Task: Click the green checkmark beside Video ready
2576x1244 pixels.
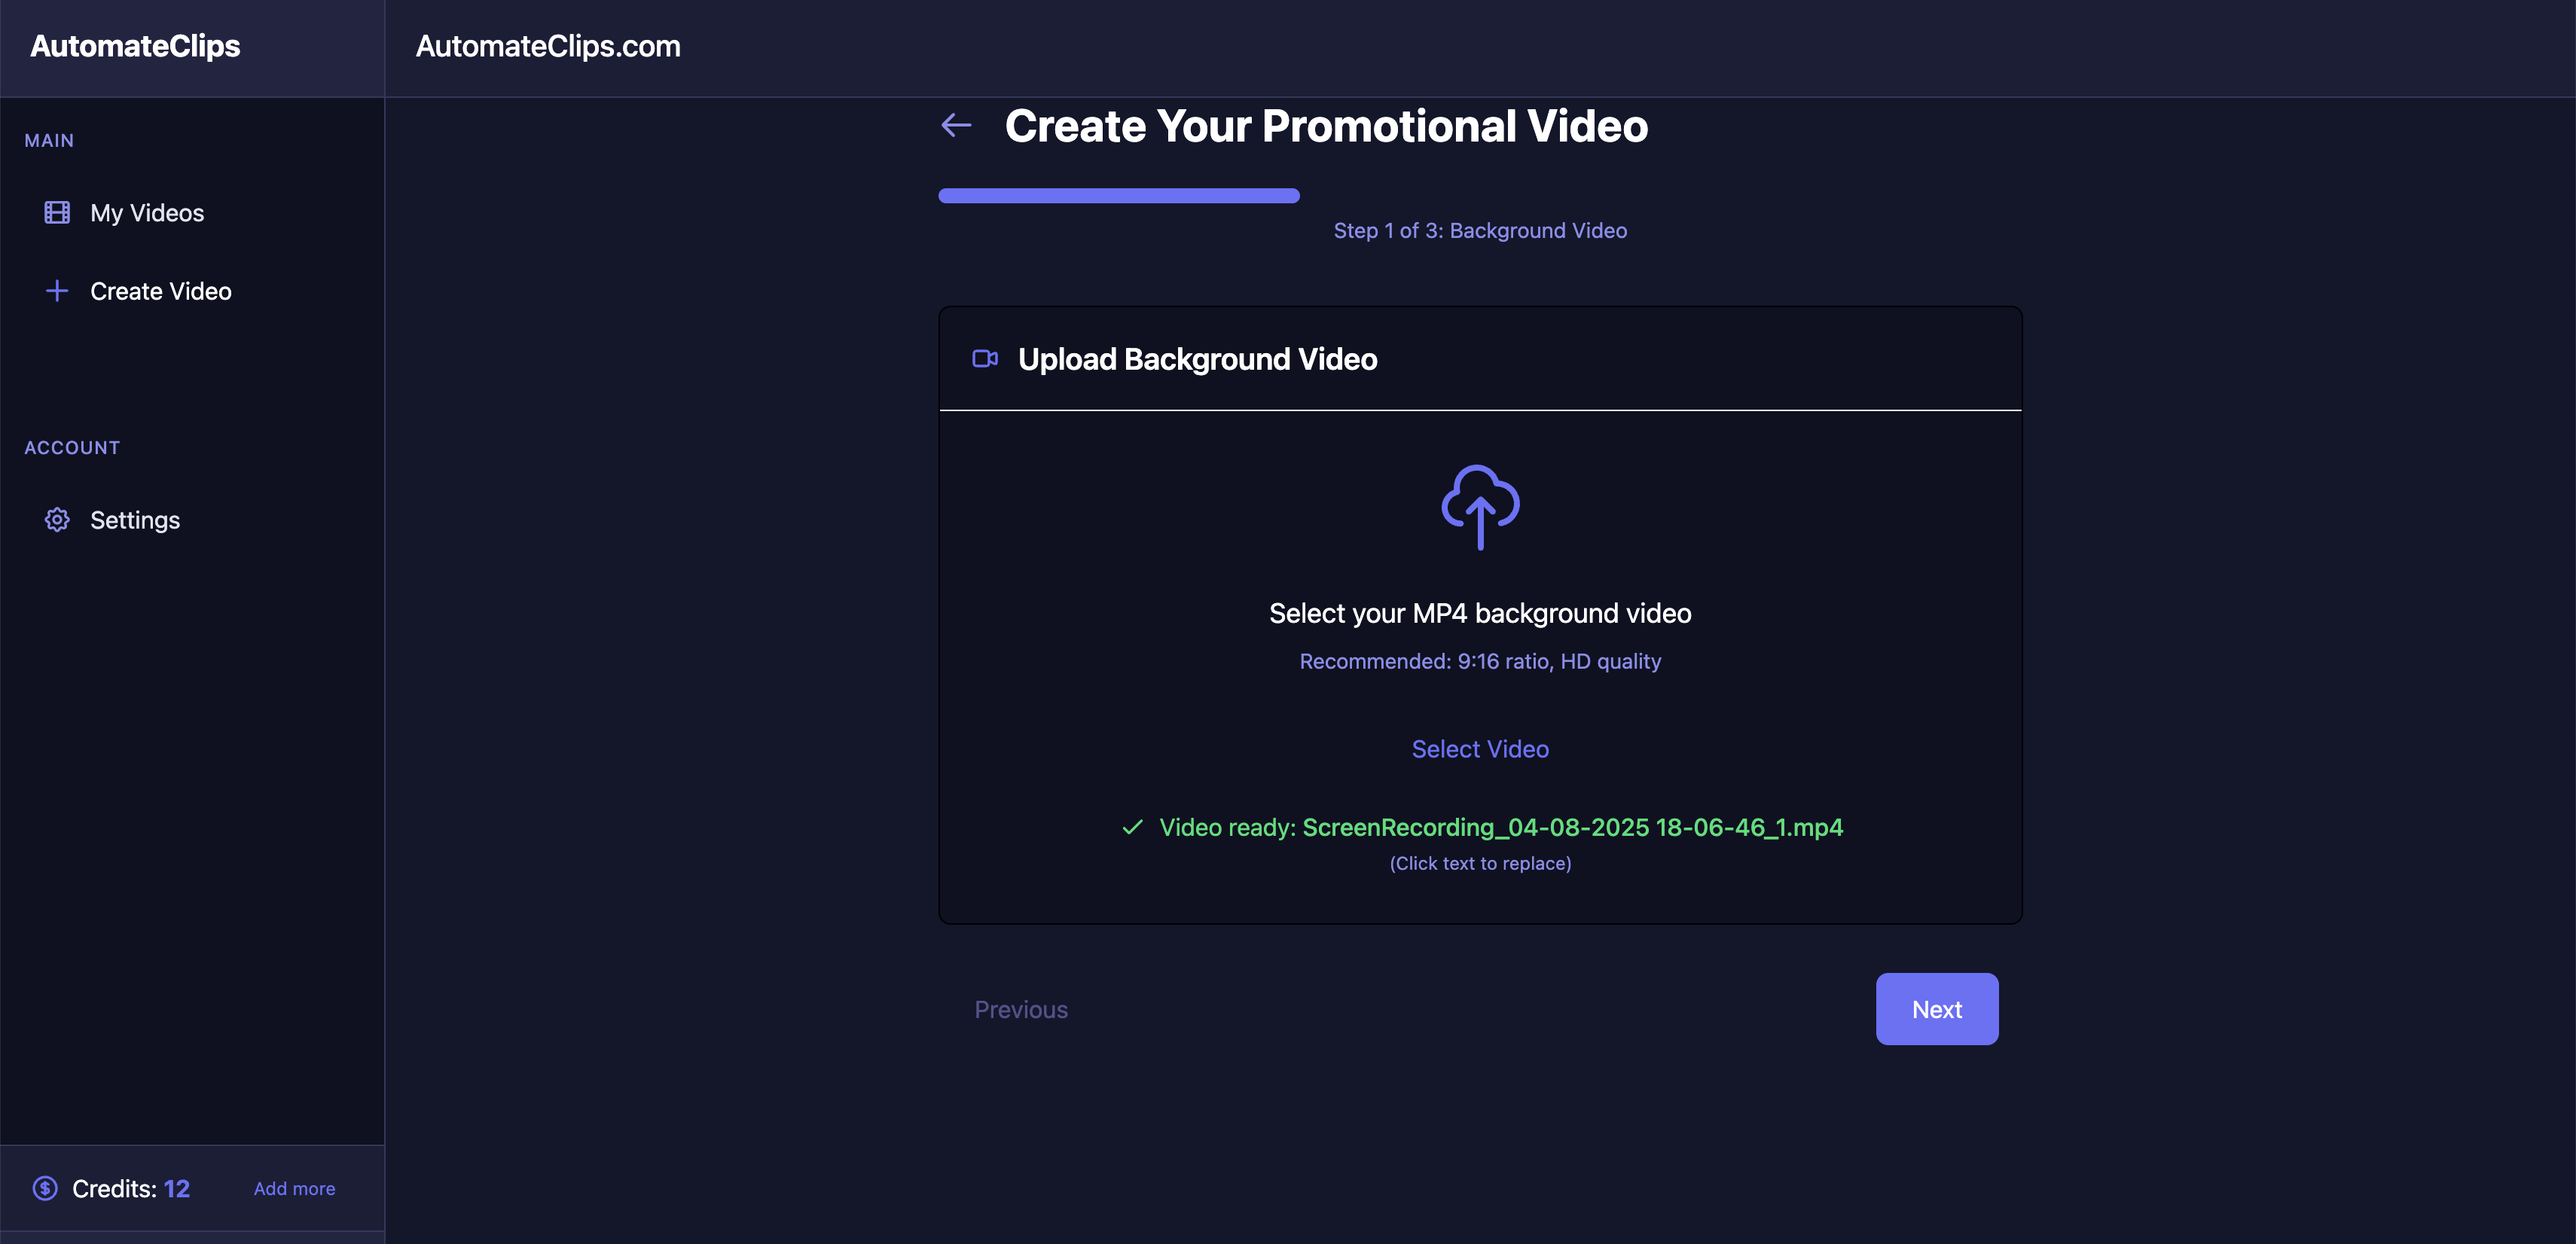Action: click(x=1131, y=827)
